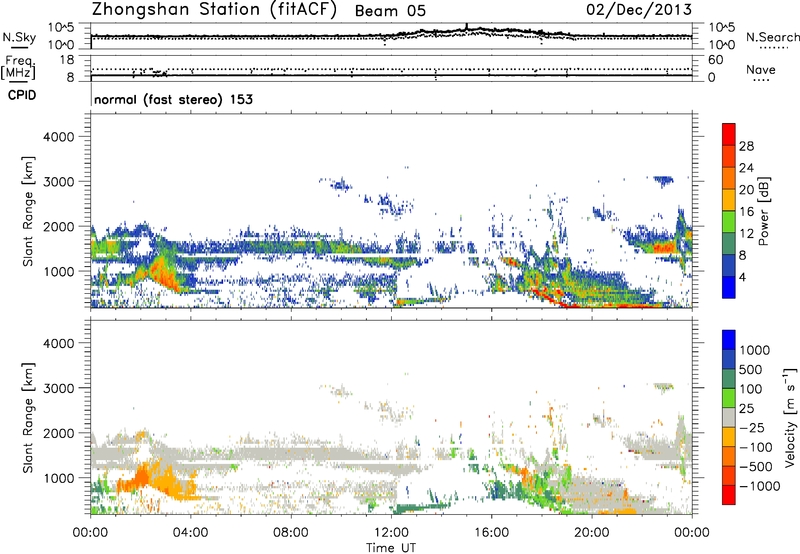Click the orange velocity patch near 02:00
Screen dimensions: 800x554
(x=140, y=477)
